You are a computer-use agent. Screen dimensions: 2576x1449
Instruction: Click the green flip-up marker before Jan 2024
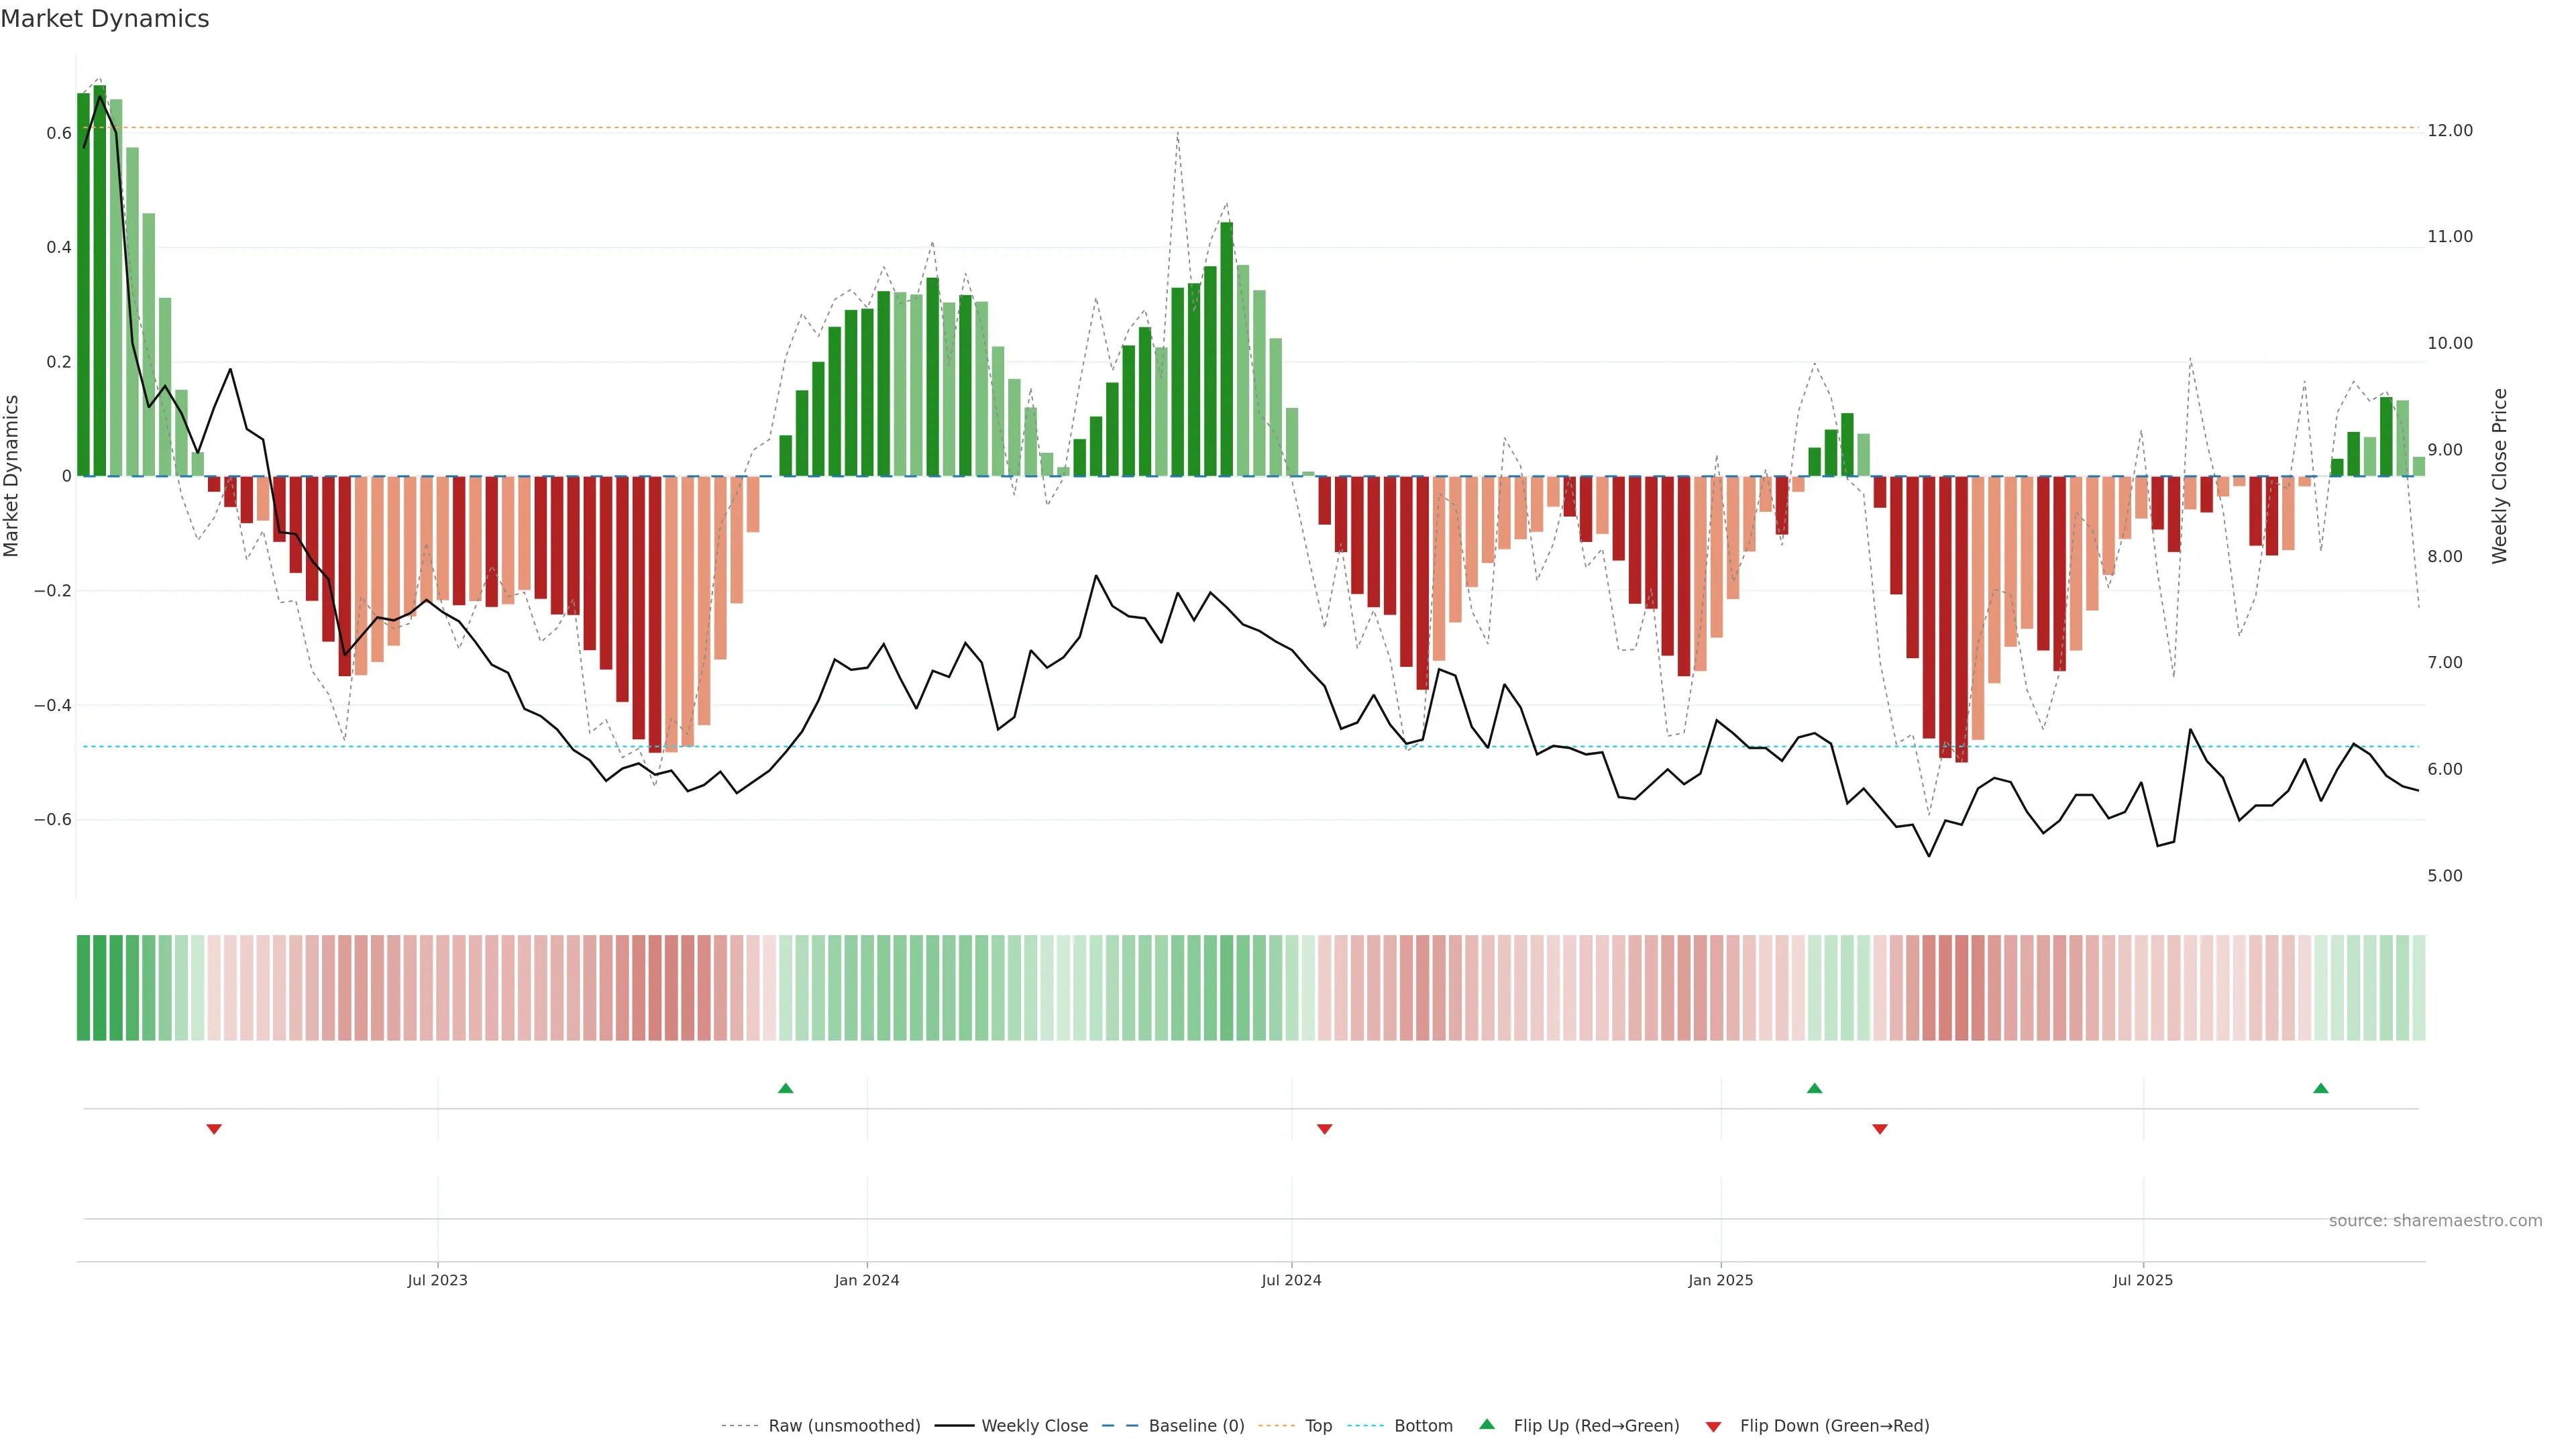click(786, 1088)
